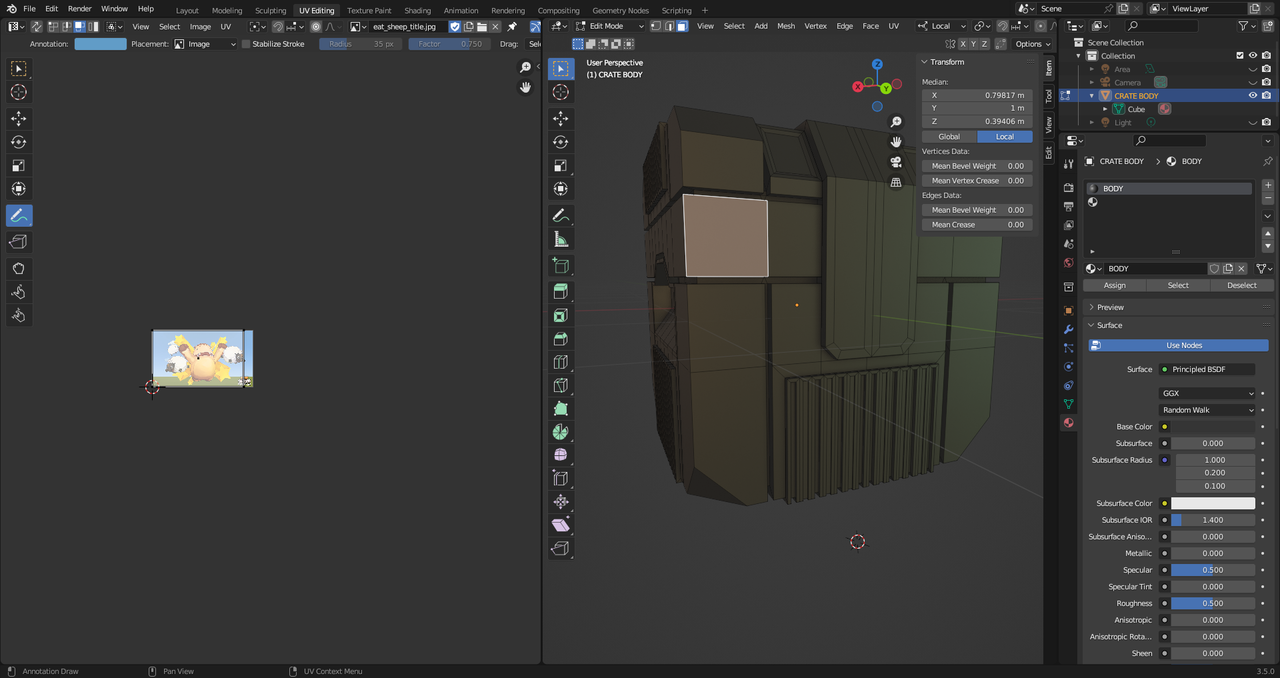This screenshot has width=1280, height=678.
Task: Click the Extrude Region tool
Action: 561,291
